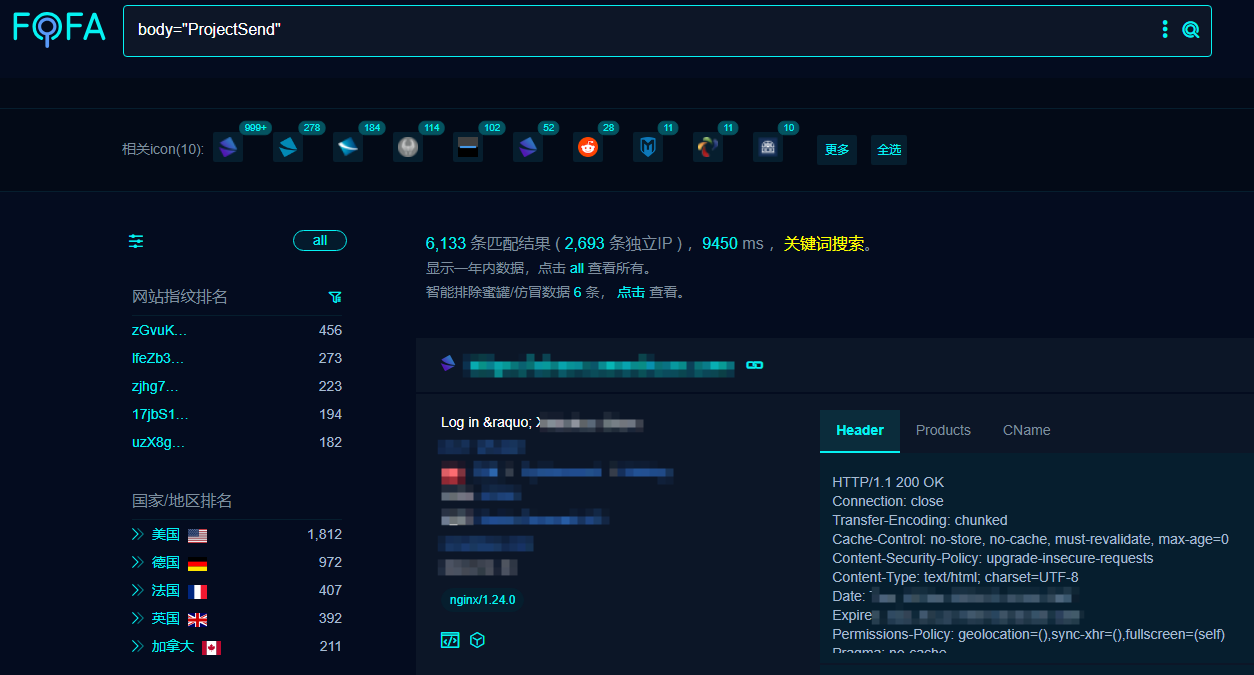The height and width of the screenshot is (675, 1254).
Task: Click the Permissions-Policy header line
Action: [x=1028, y=634]
